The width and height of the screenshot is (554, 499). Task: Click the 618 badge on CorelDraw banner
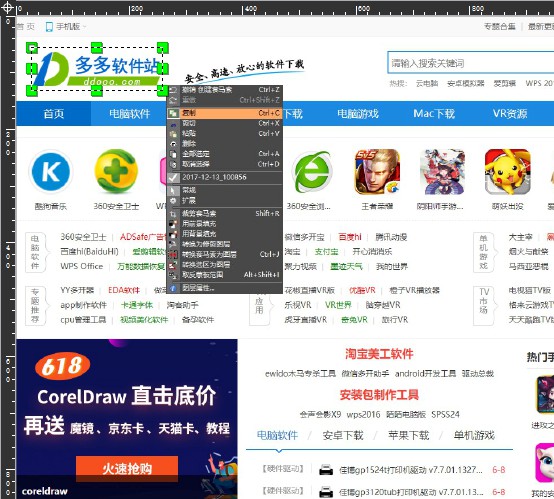[x=63, y=366]
